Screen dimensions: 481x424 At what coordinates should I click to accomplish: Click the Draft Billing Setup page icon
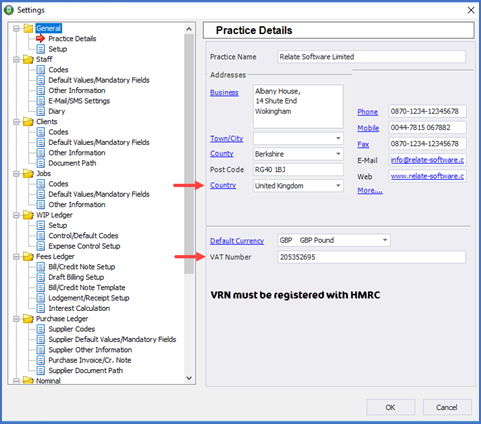pyautogui.click(x=41, y=277)
